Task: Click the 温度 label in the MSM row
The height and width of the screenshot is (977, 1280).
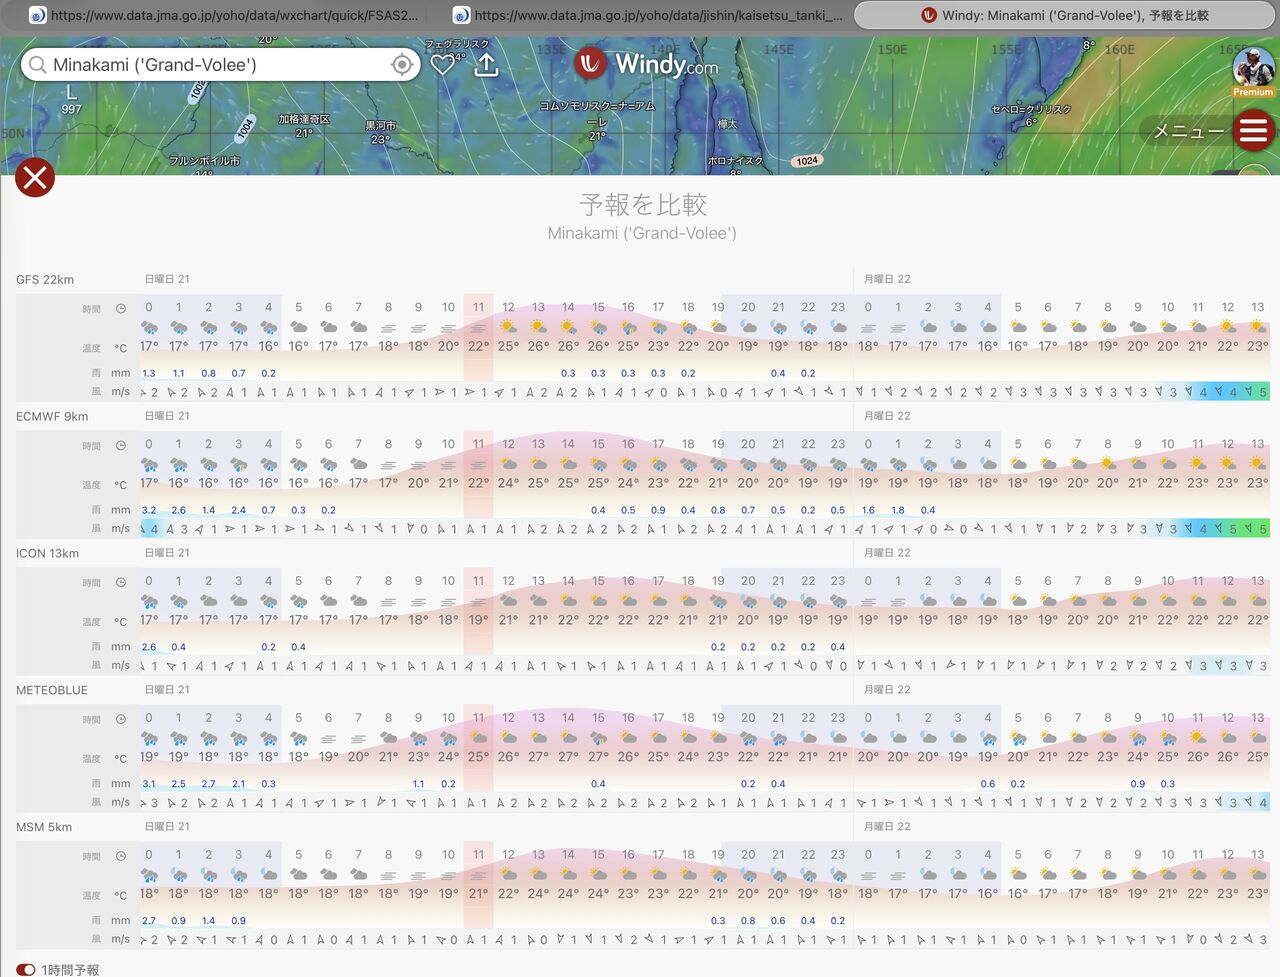Action: coord(91,896)
